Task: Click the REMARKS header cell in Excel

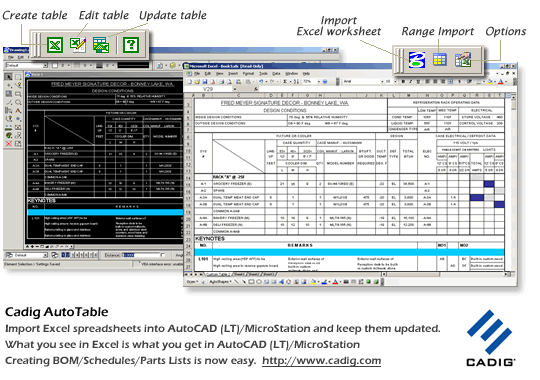Action: [x=300, y=245]
